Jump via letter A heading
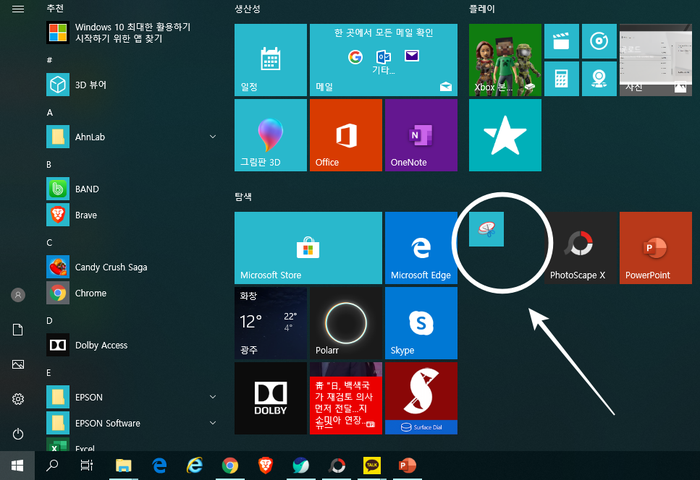The image size is (700, 480). [50, 113]
